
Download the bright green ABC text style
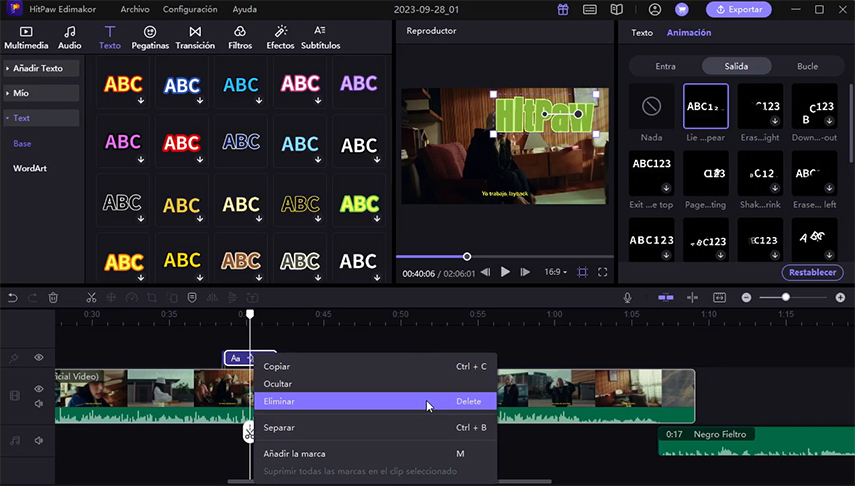pos(377,219)
